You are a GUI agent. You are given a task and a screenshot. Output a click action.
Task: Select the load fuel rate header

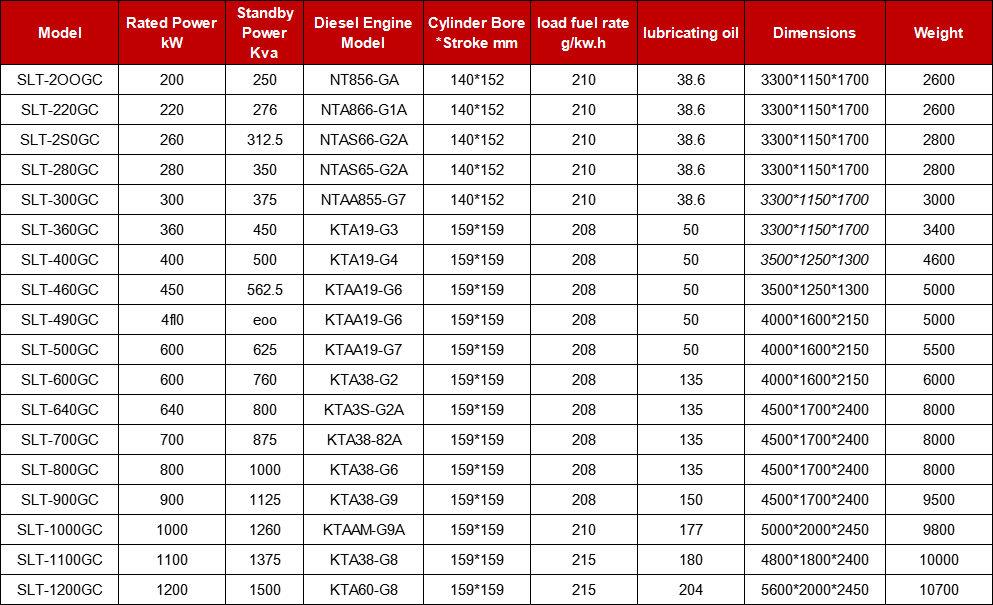tap(583, 33)
